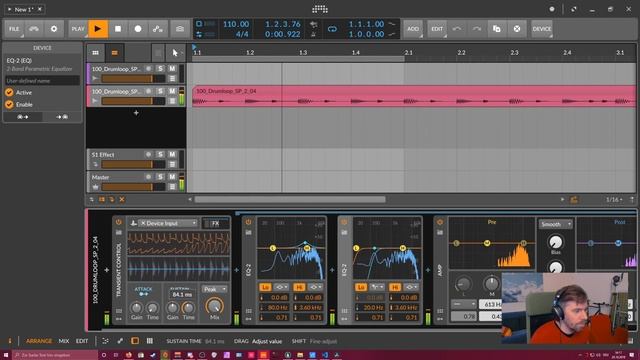Viewport: 640px width, 360px height.
Task: Switch to the EDIT view tab in footer
Action: pyautogui.click(x=82, y=341)
